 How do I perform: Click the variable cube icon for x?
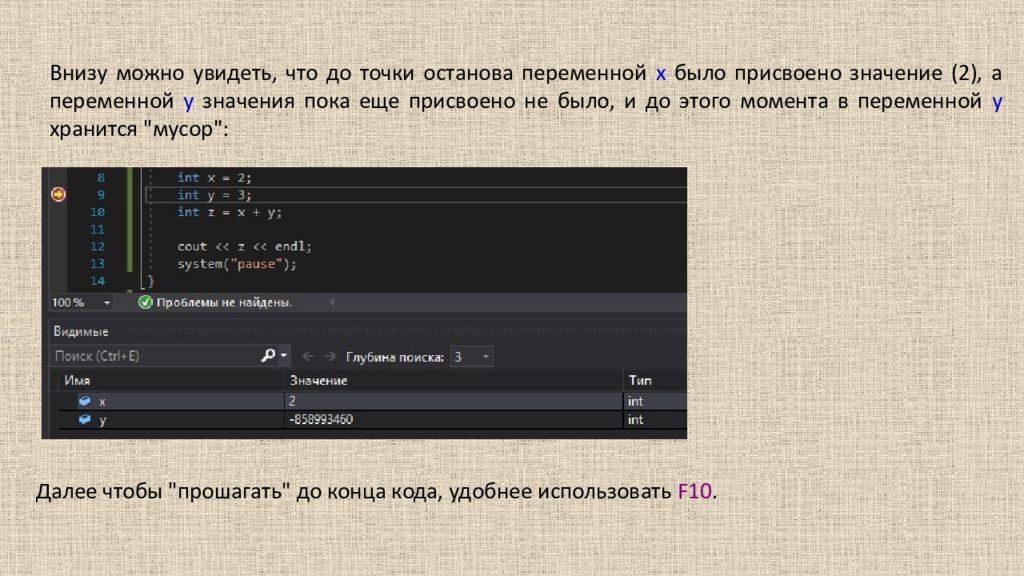tap(84, 400)
